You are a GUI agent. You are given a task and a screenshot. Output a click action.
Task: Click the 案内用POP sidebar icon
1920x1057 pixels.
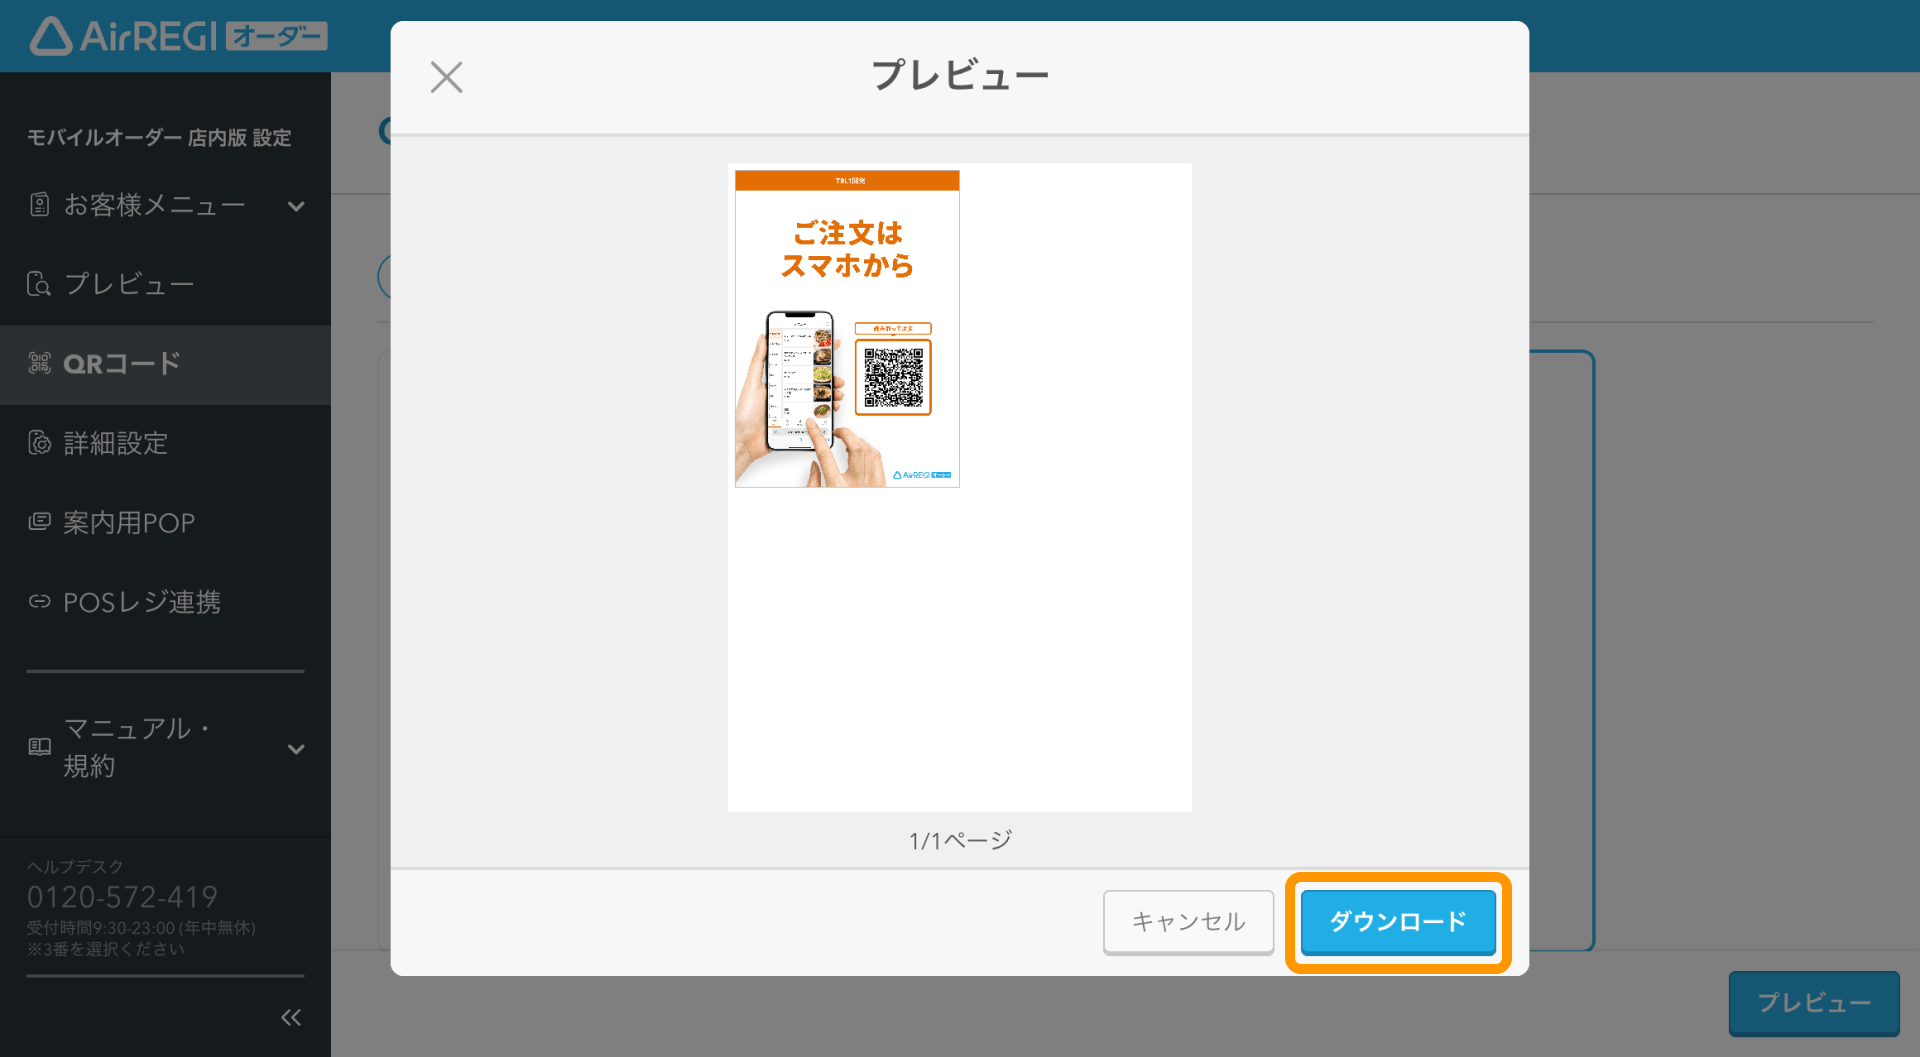coord(39,521)
